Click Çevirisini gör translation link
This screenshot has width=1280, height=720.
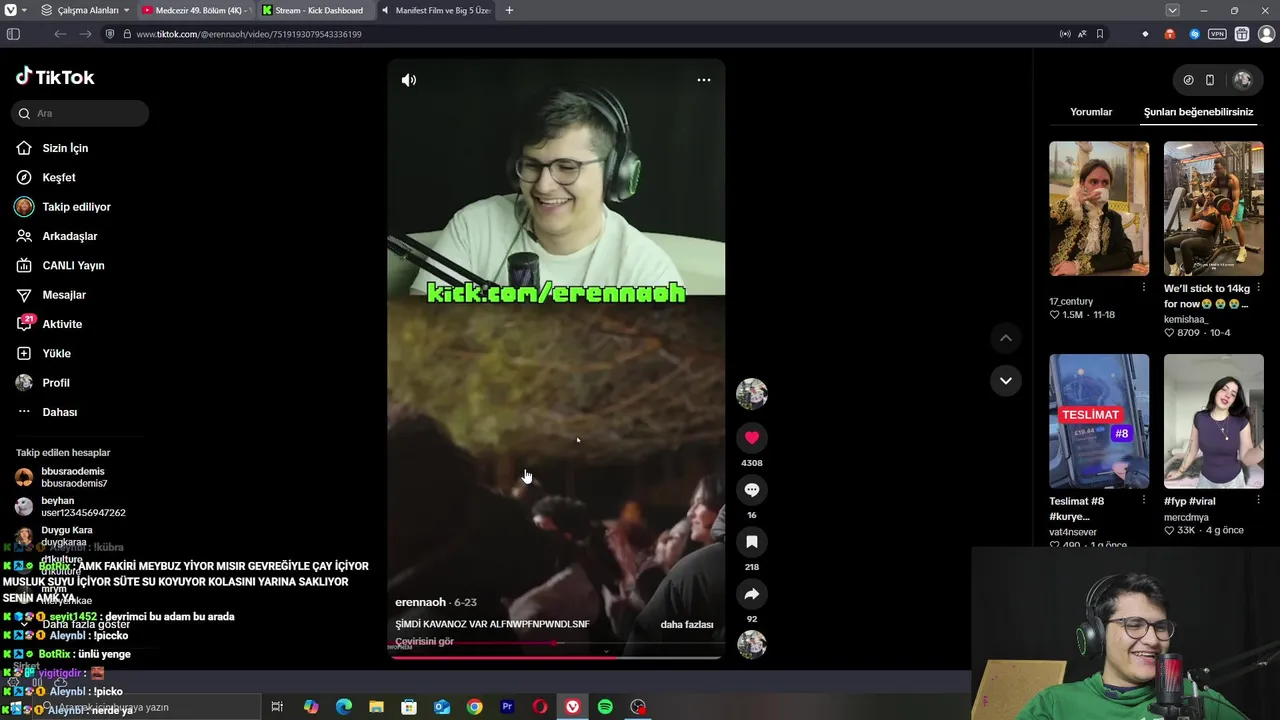coord(424,641)
